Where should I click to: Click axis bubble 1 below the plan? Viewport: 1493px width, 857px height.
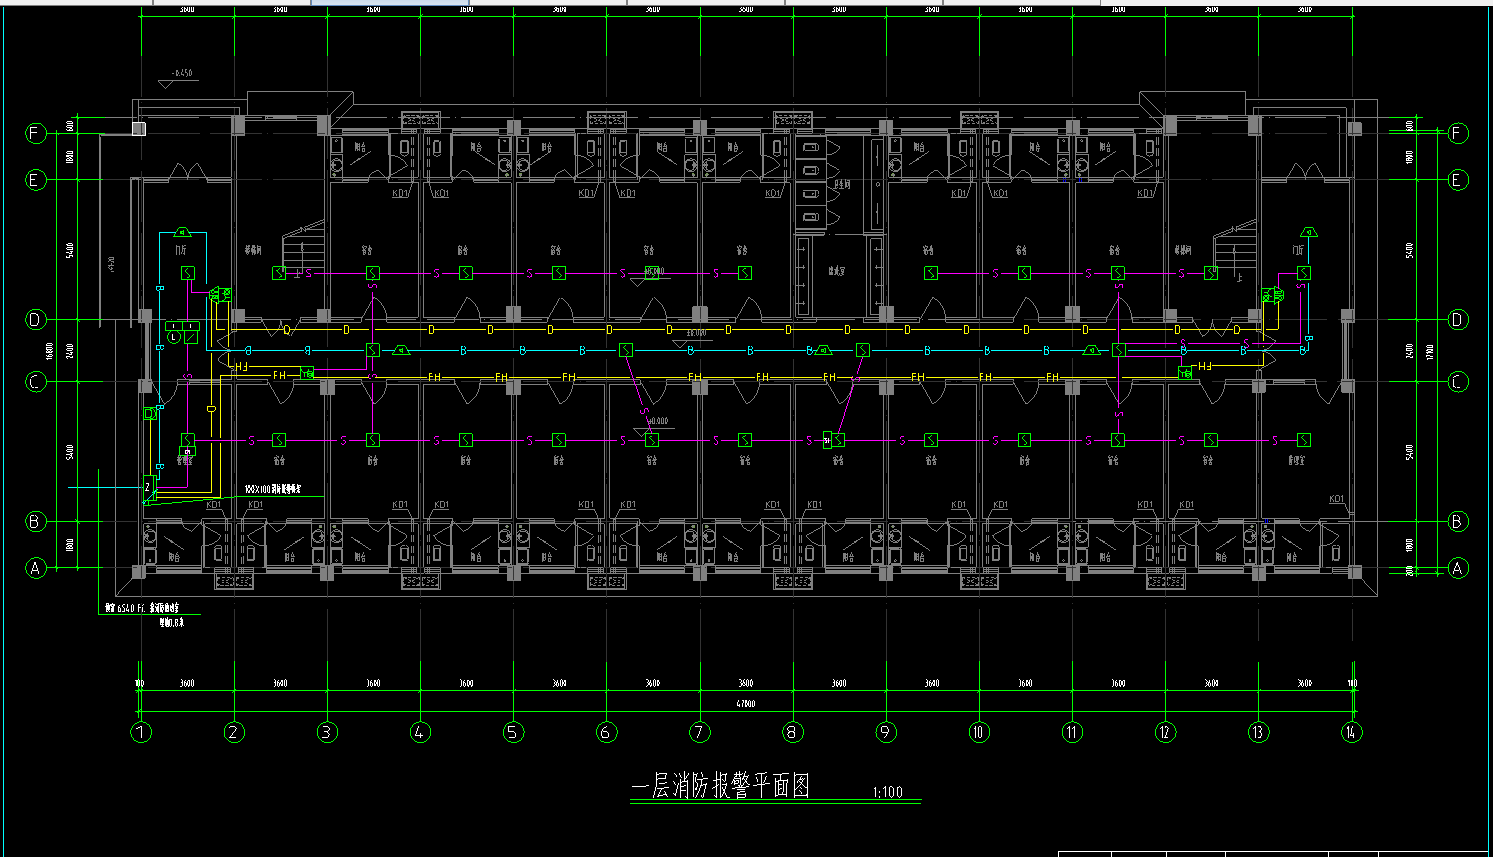point(141,732)
